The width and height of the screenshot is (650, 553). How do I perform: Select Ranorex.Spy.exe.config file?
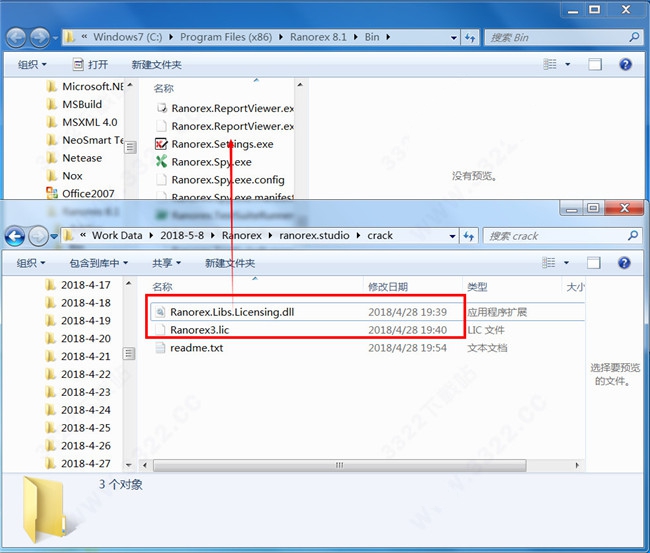click(228, 180)
